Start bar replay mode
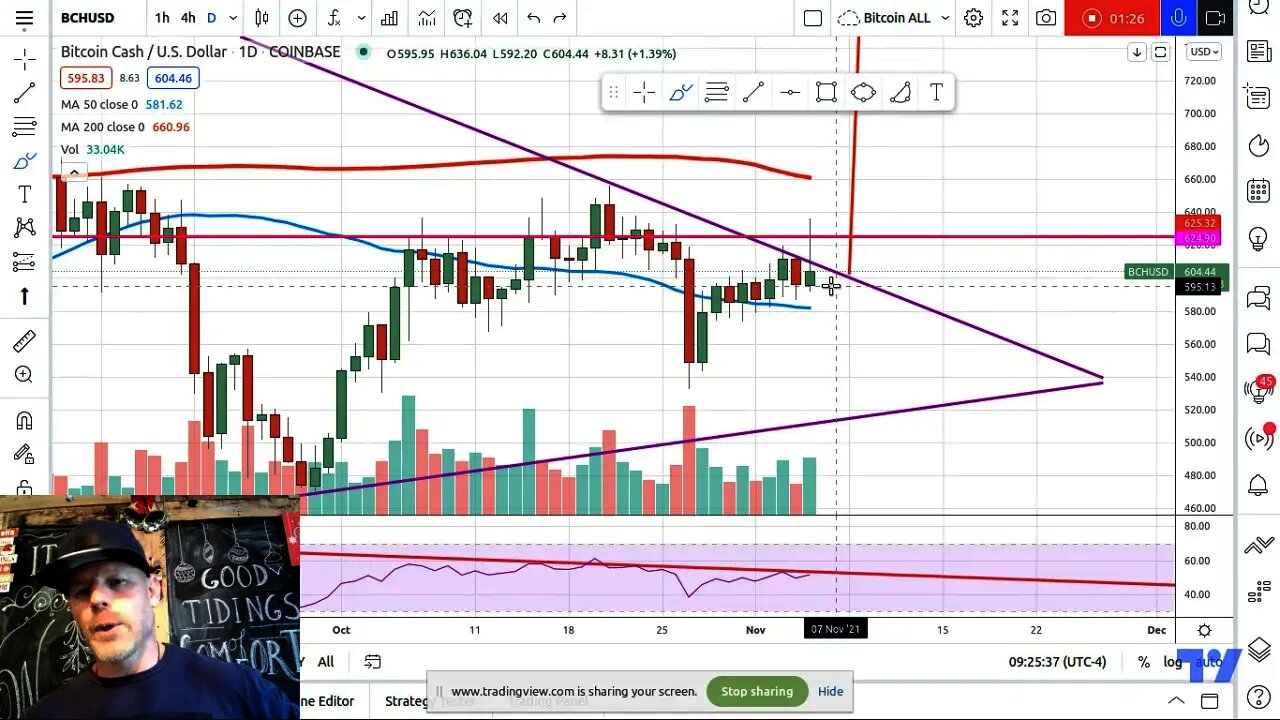The image size is (1280, 720). click(499, 18)
